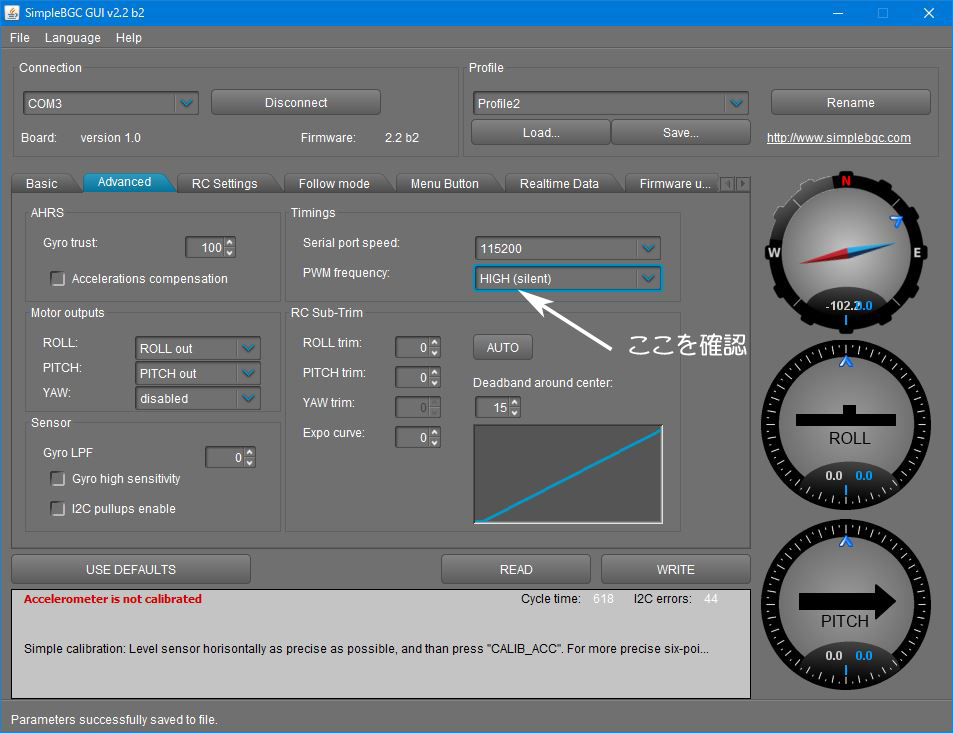Decrease PITCH trim value
Viewport: 953px width, 733px height.
(435, 382)
